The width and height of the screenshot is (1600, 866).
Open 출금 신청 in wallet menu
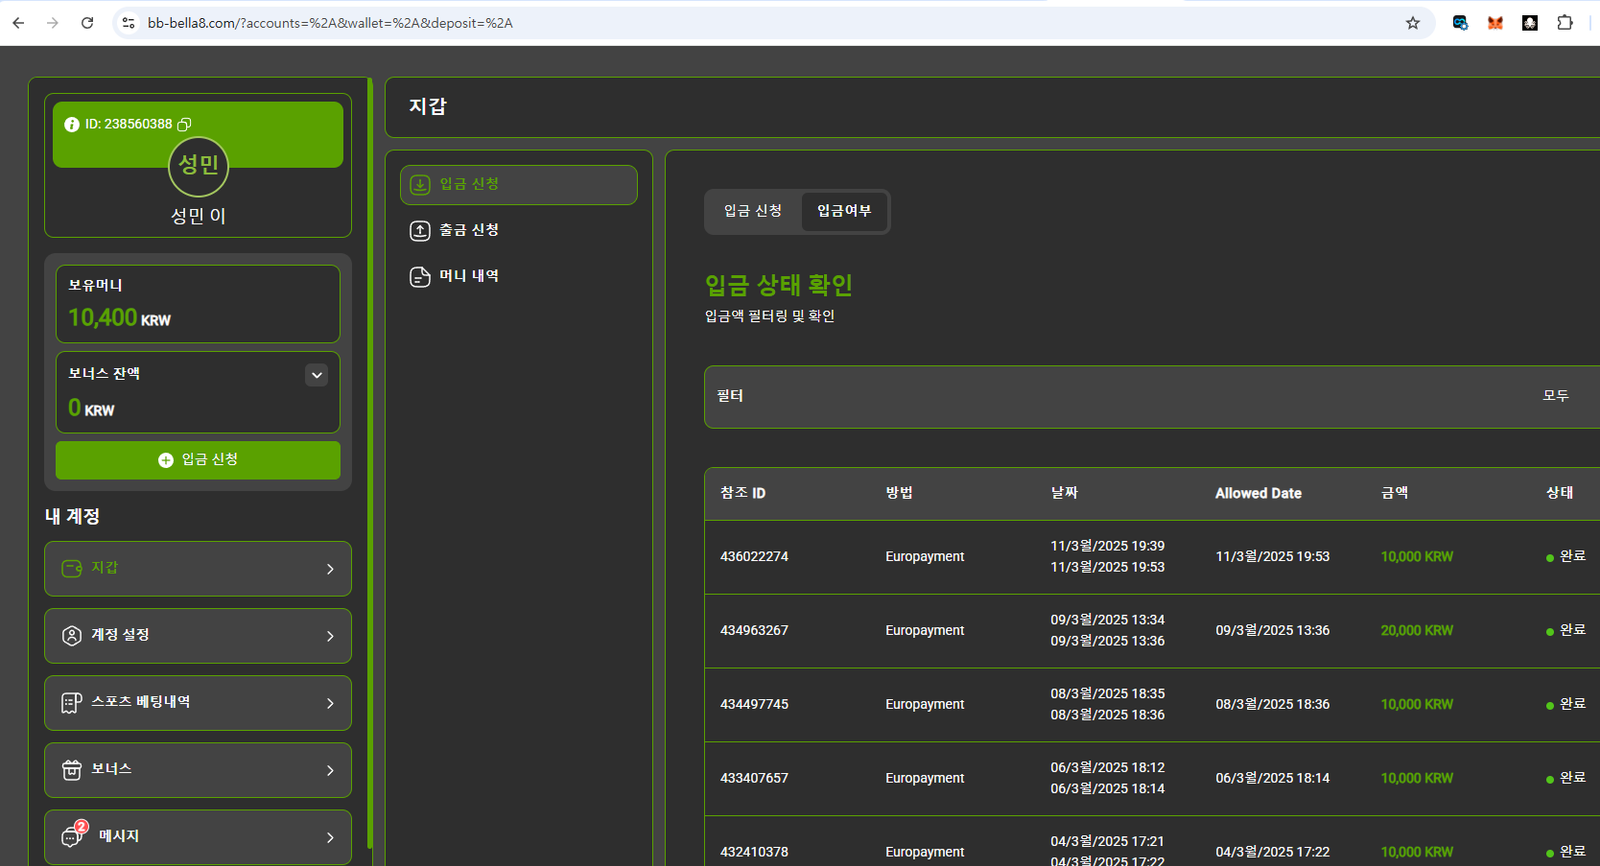click(x=468, y=230)
